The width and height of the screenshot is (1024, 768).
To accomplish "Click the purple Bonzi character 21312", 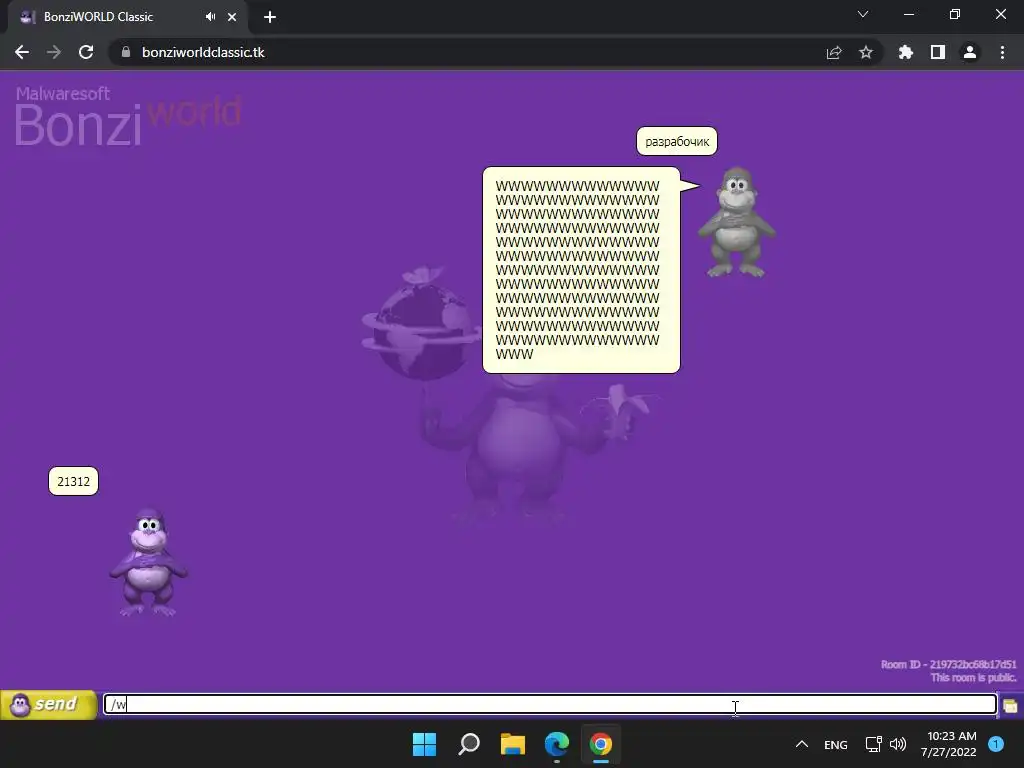I will (x=149, y=562).
